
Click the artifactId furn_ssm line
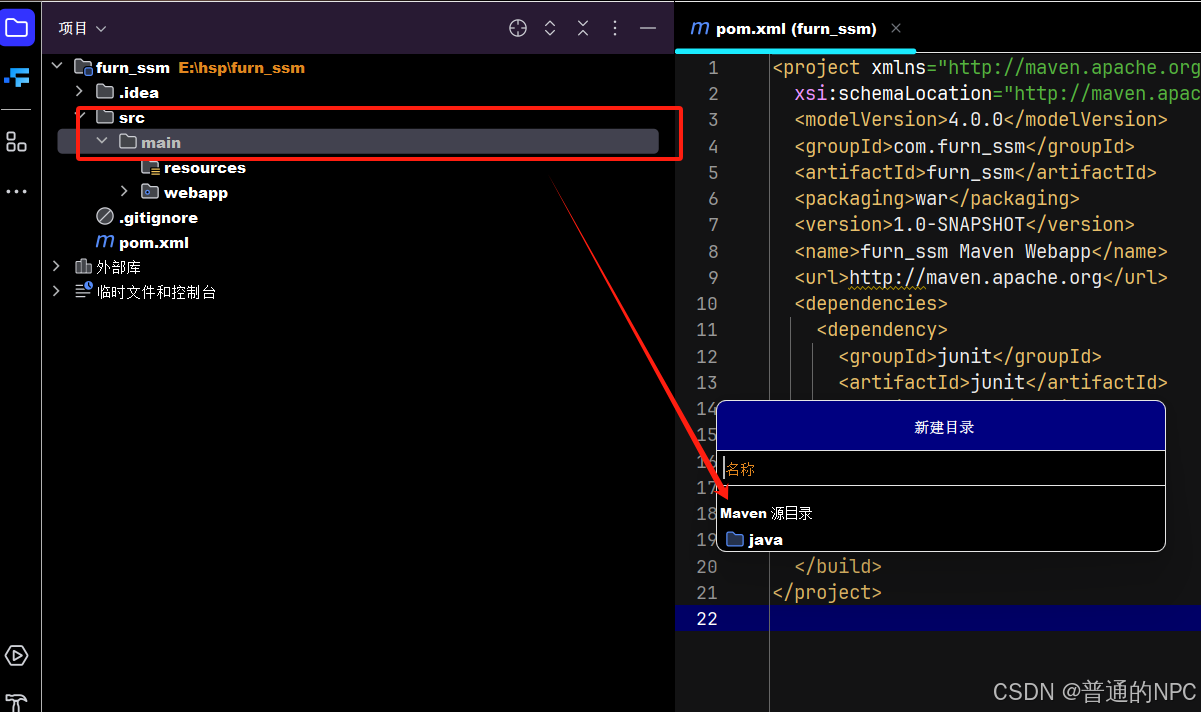[x=975, y=172]
